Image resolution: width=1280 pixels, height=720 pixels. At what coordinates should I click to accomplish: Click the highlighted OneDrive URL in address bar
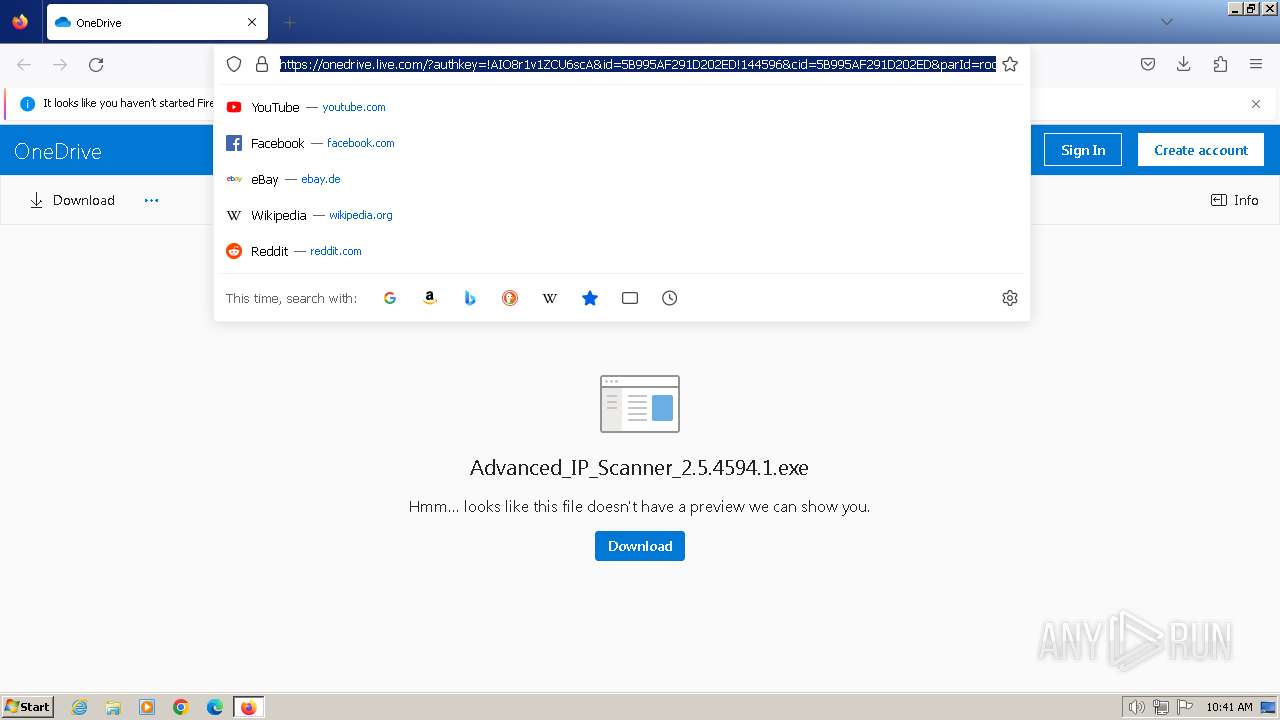coord(637,64)
